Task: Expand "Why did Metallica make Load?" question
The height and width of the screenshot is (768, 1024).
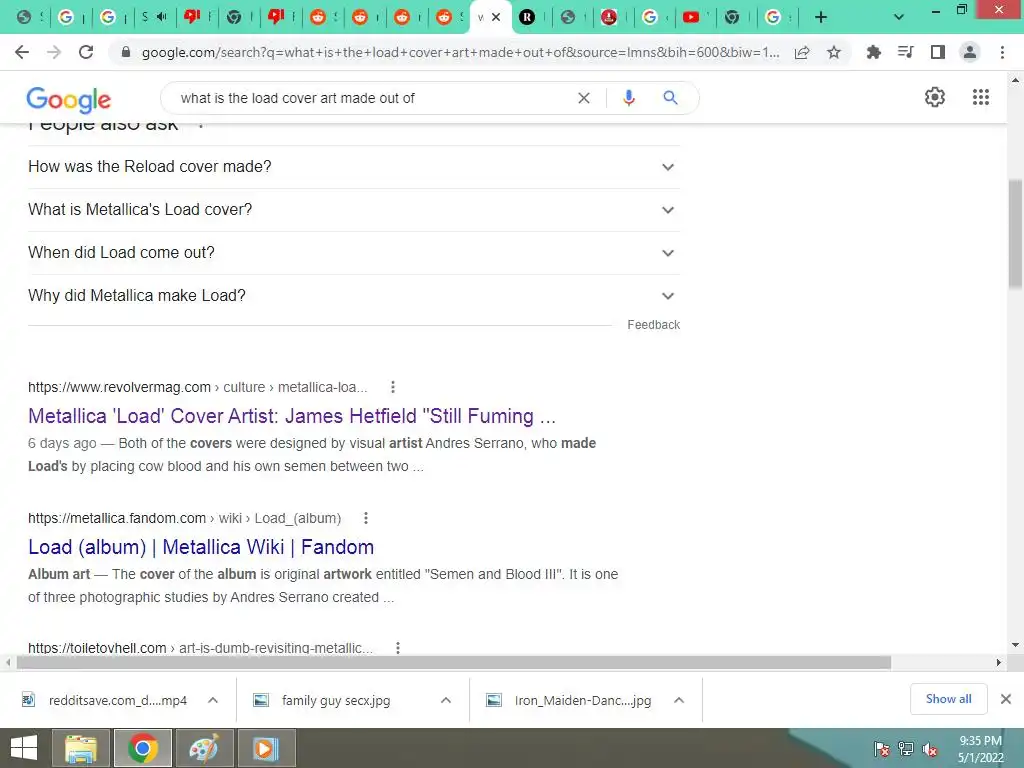Action: coord(354,296)
